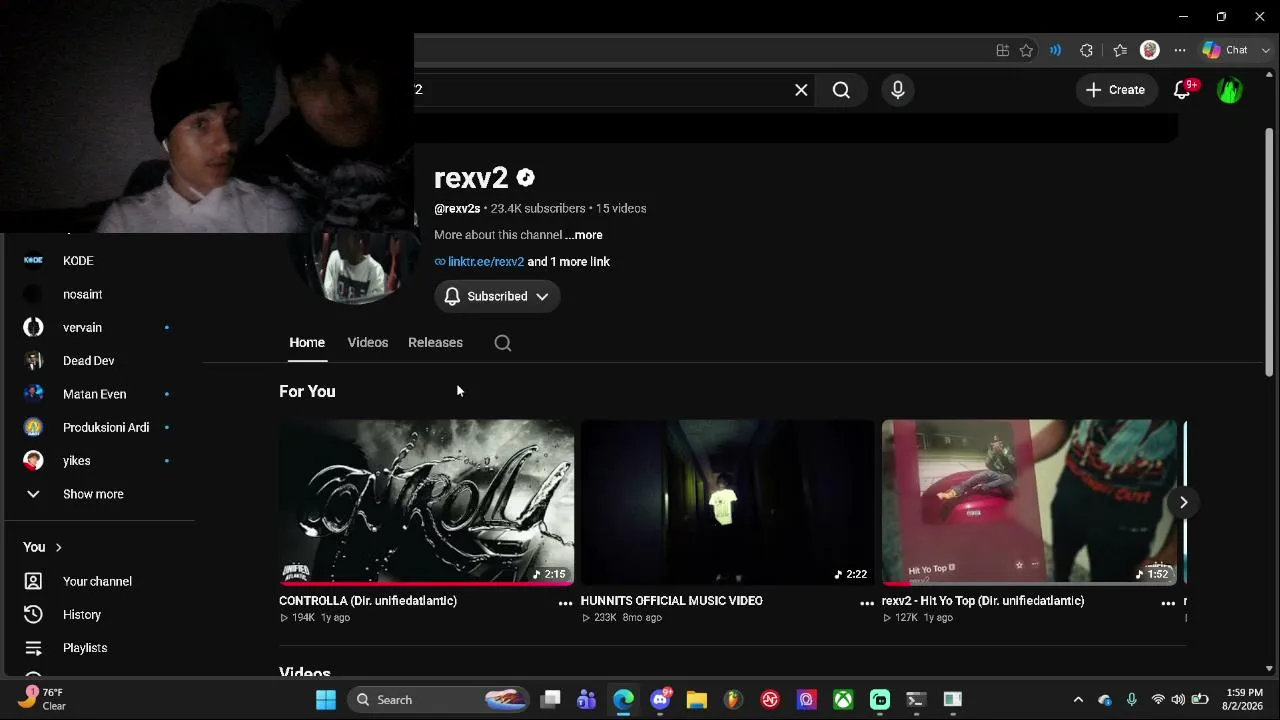
Task: Click the YouTube search magnifier button
Action: click(x=841, y=90)
